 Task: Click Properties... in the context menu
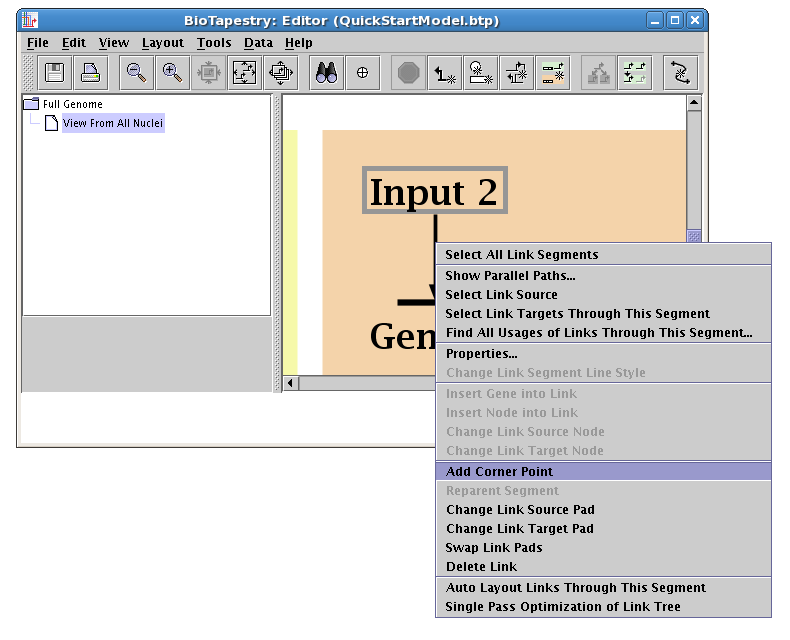(x=481, y=354)
